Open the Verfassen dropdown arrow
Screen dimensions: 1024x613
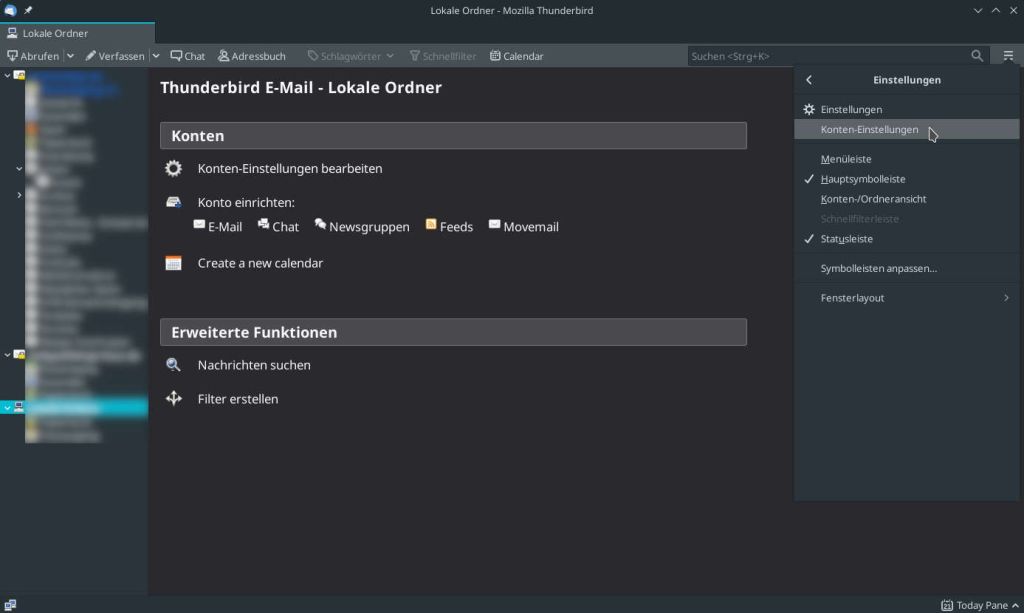156,56
